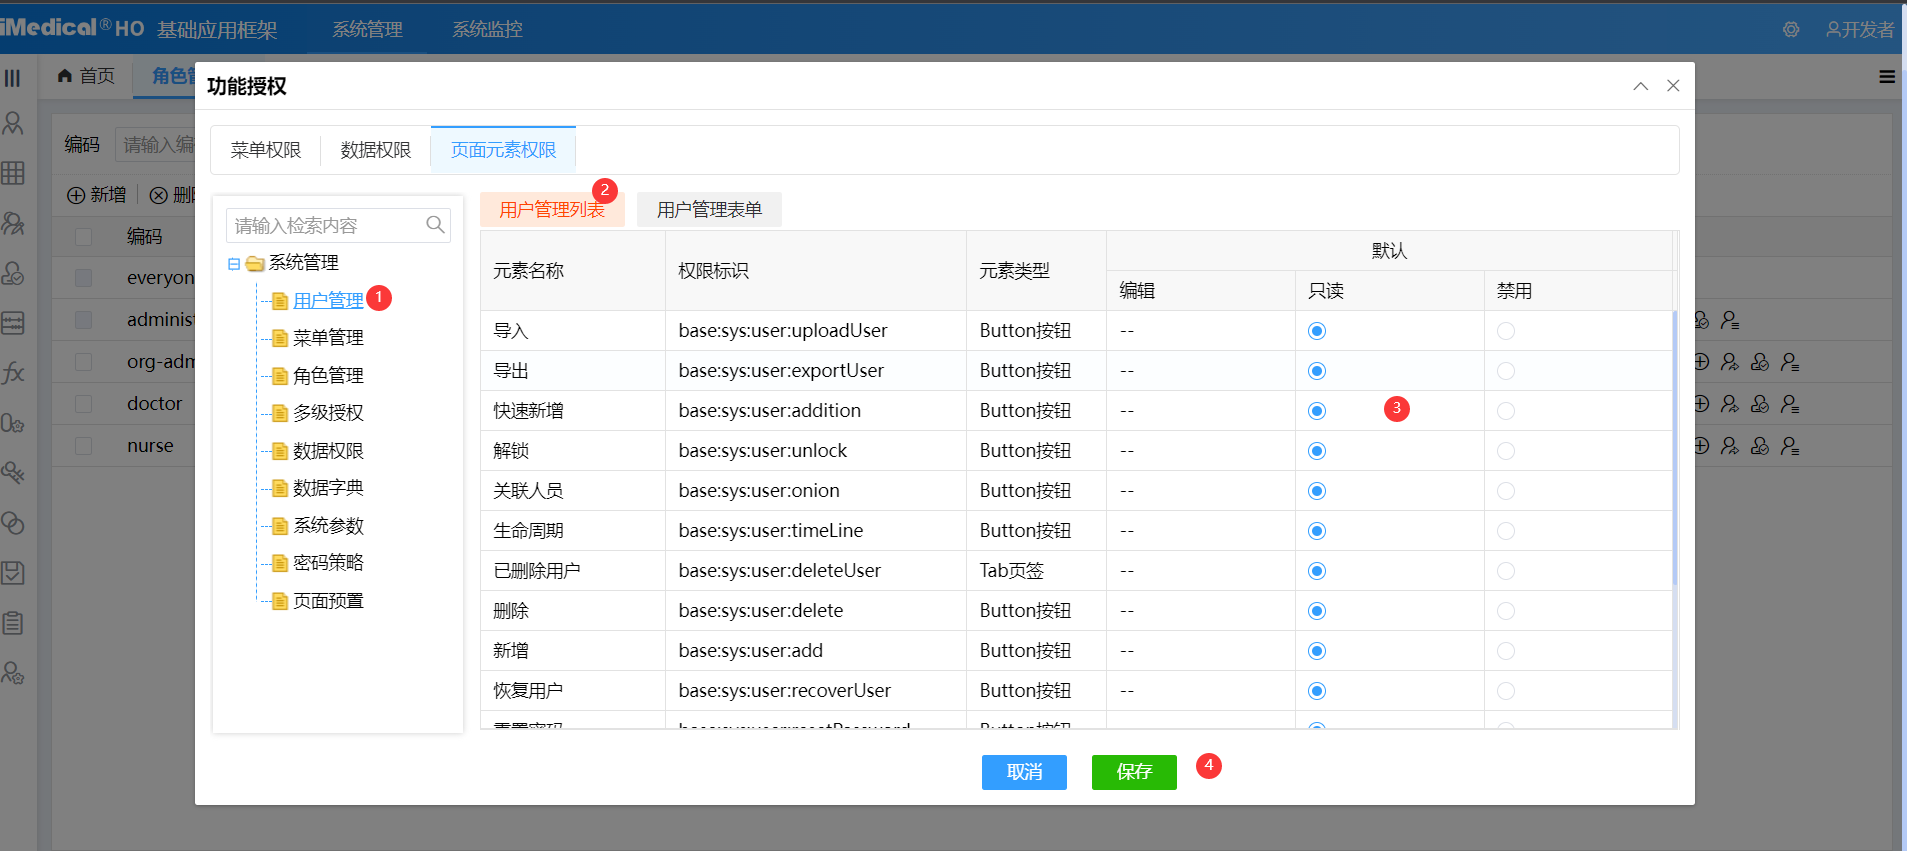
Task: Select 密码策略 in the tree
Action: pos(328,563)
